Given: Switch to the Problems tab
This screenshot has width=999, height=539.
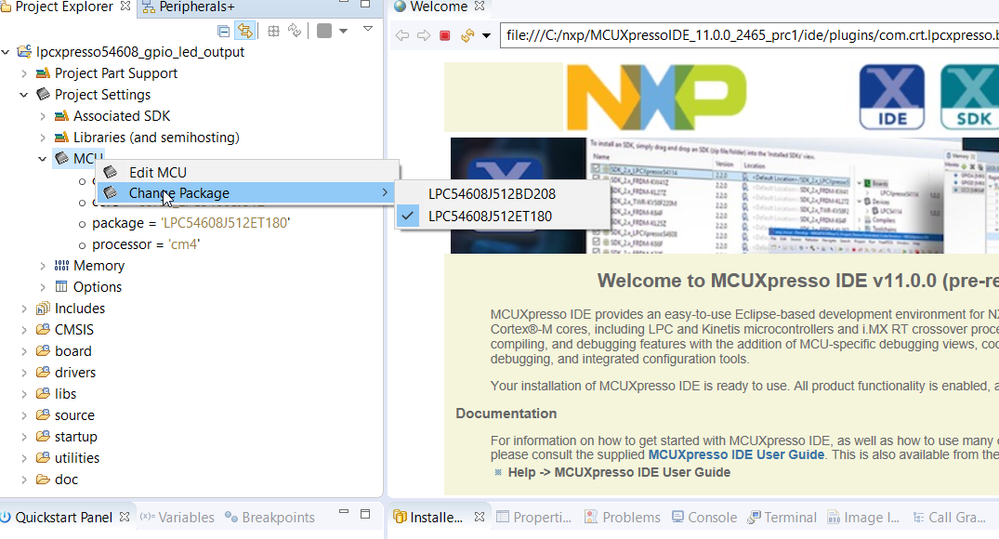Looking at the screenshot, I should click(622, 517).
